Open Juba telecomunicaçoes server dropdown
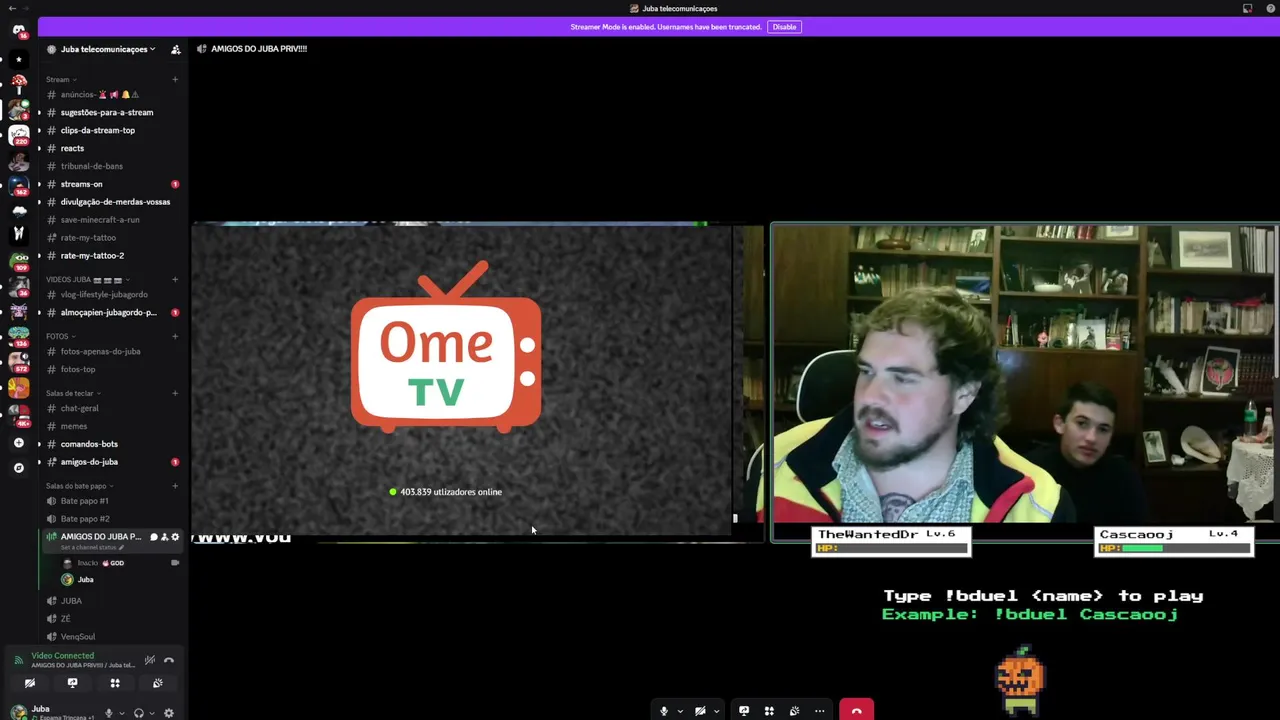Screen dimensions: 1280x720 pos(108,49)
